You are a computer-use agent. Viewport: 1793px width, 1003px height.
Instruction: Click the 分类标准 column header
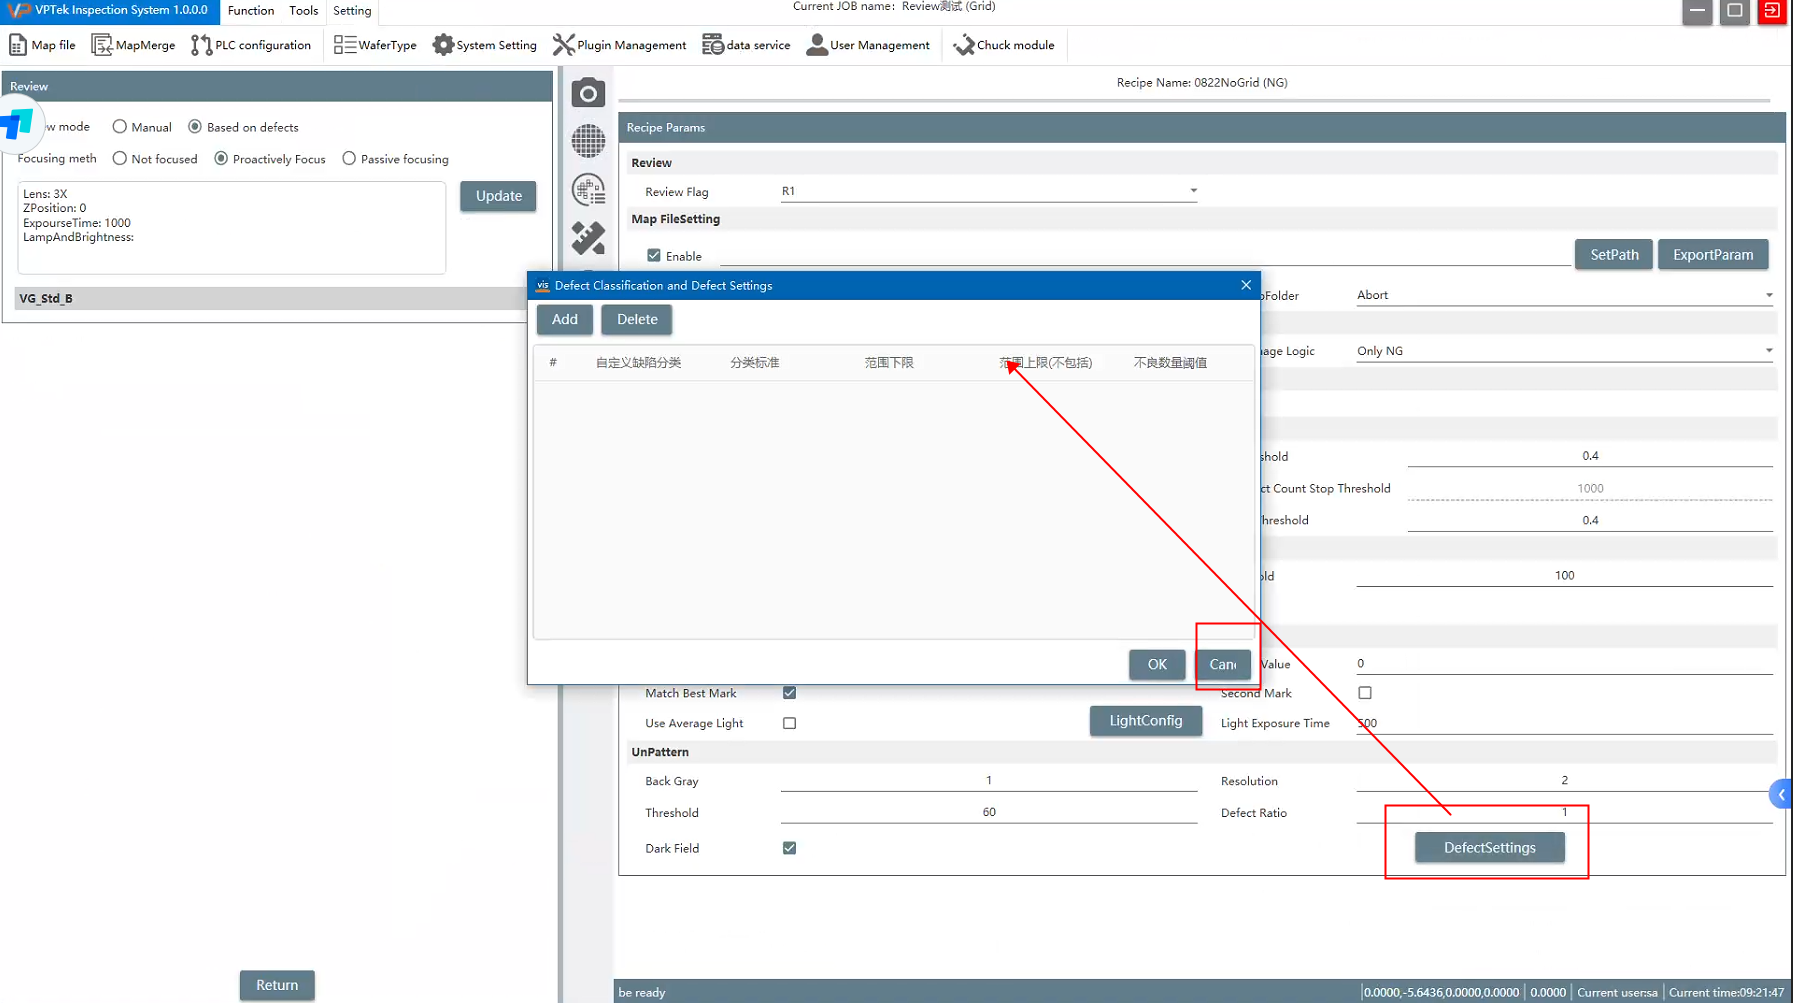pyautogui.click(x=754, y=363)
